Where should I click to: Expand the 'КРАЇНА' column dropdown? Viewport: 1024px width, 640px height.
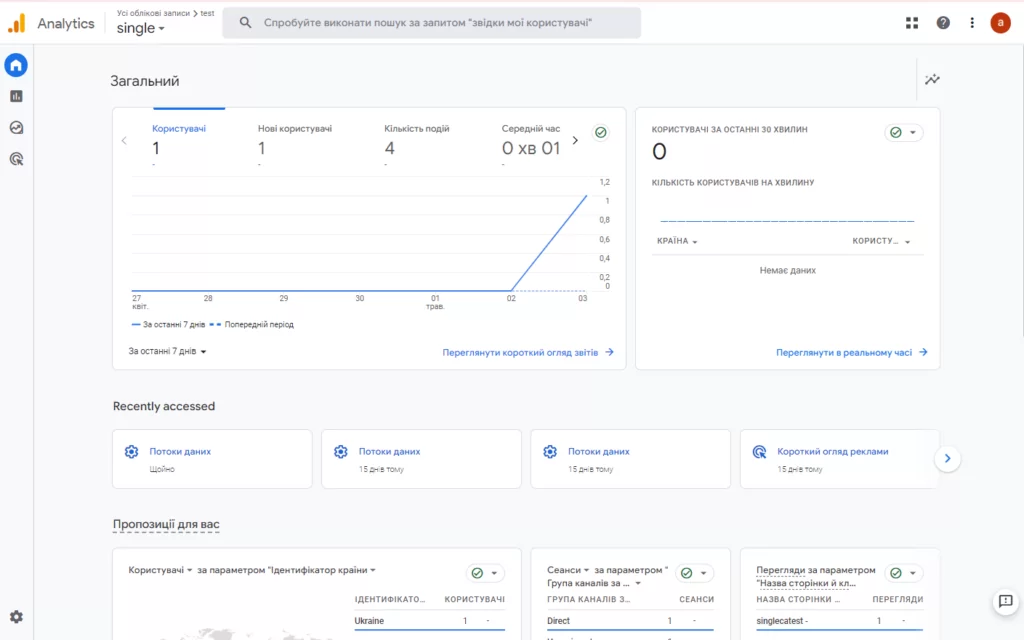click(x=677, y=241)
